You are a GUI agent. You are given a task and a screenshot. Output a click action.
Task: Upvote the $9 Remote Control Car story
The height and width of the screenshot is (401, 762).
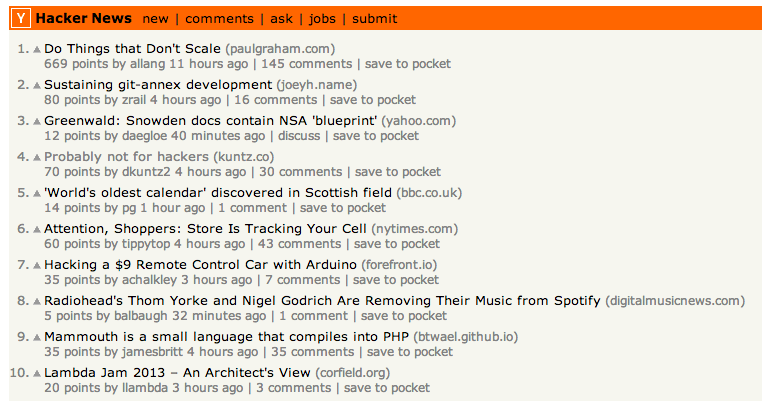[37, 265]
